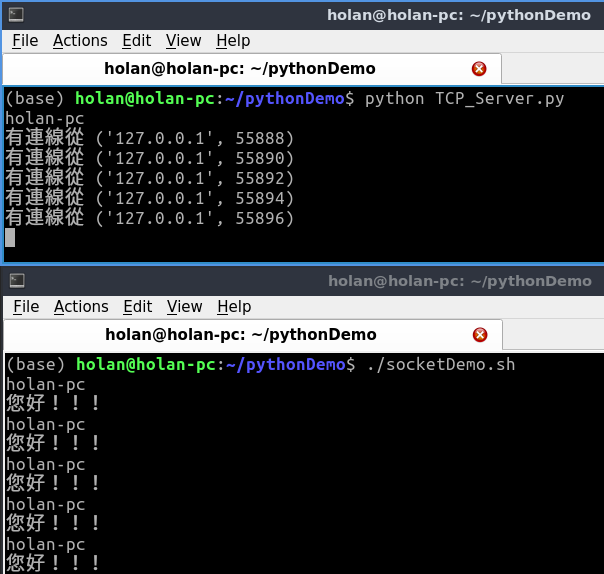Click the '(base)' environment label in bottom terminal

click(36, 364)
